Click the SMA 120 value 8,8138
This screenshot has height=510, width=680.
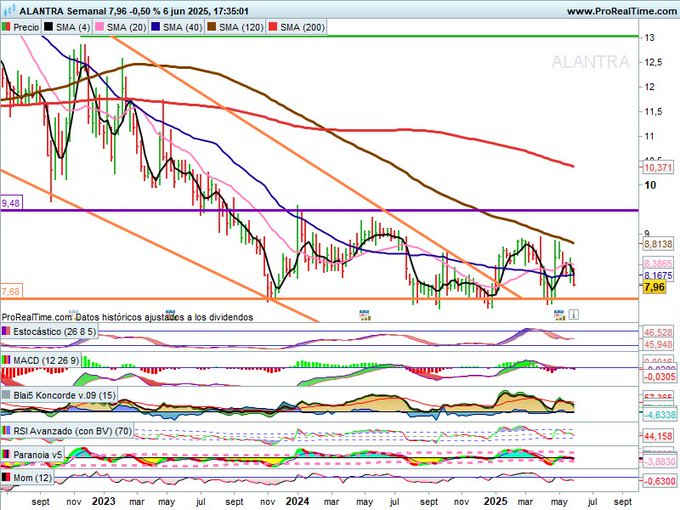[658, 244]
